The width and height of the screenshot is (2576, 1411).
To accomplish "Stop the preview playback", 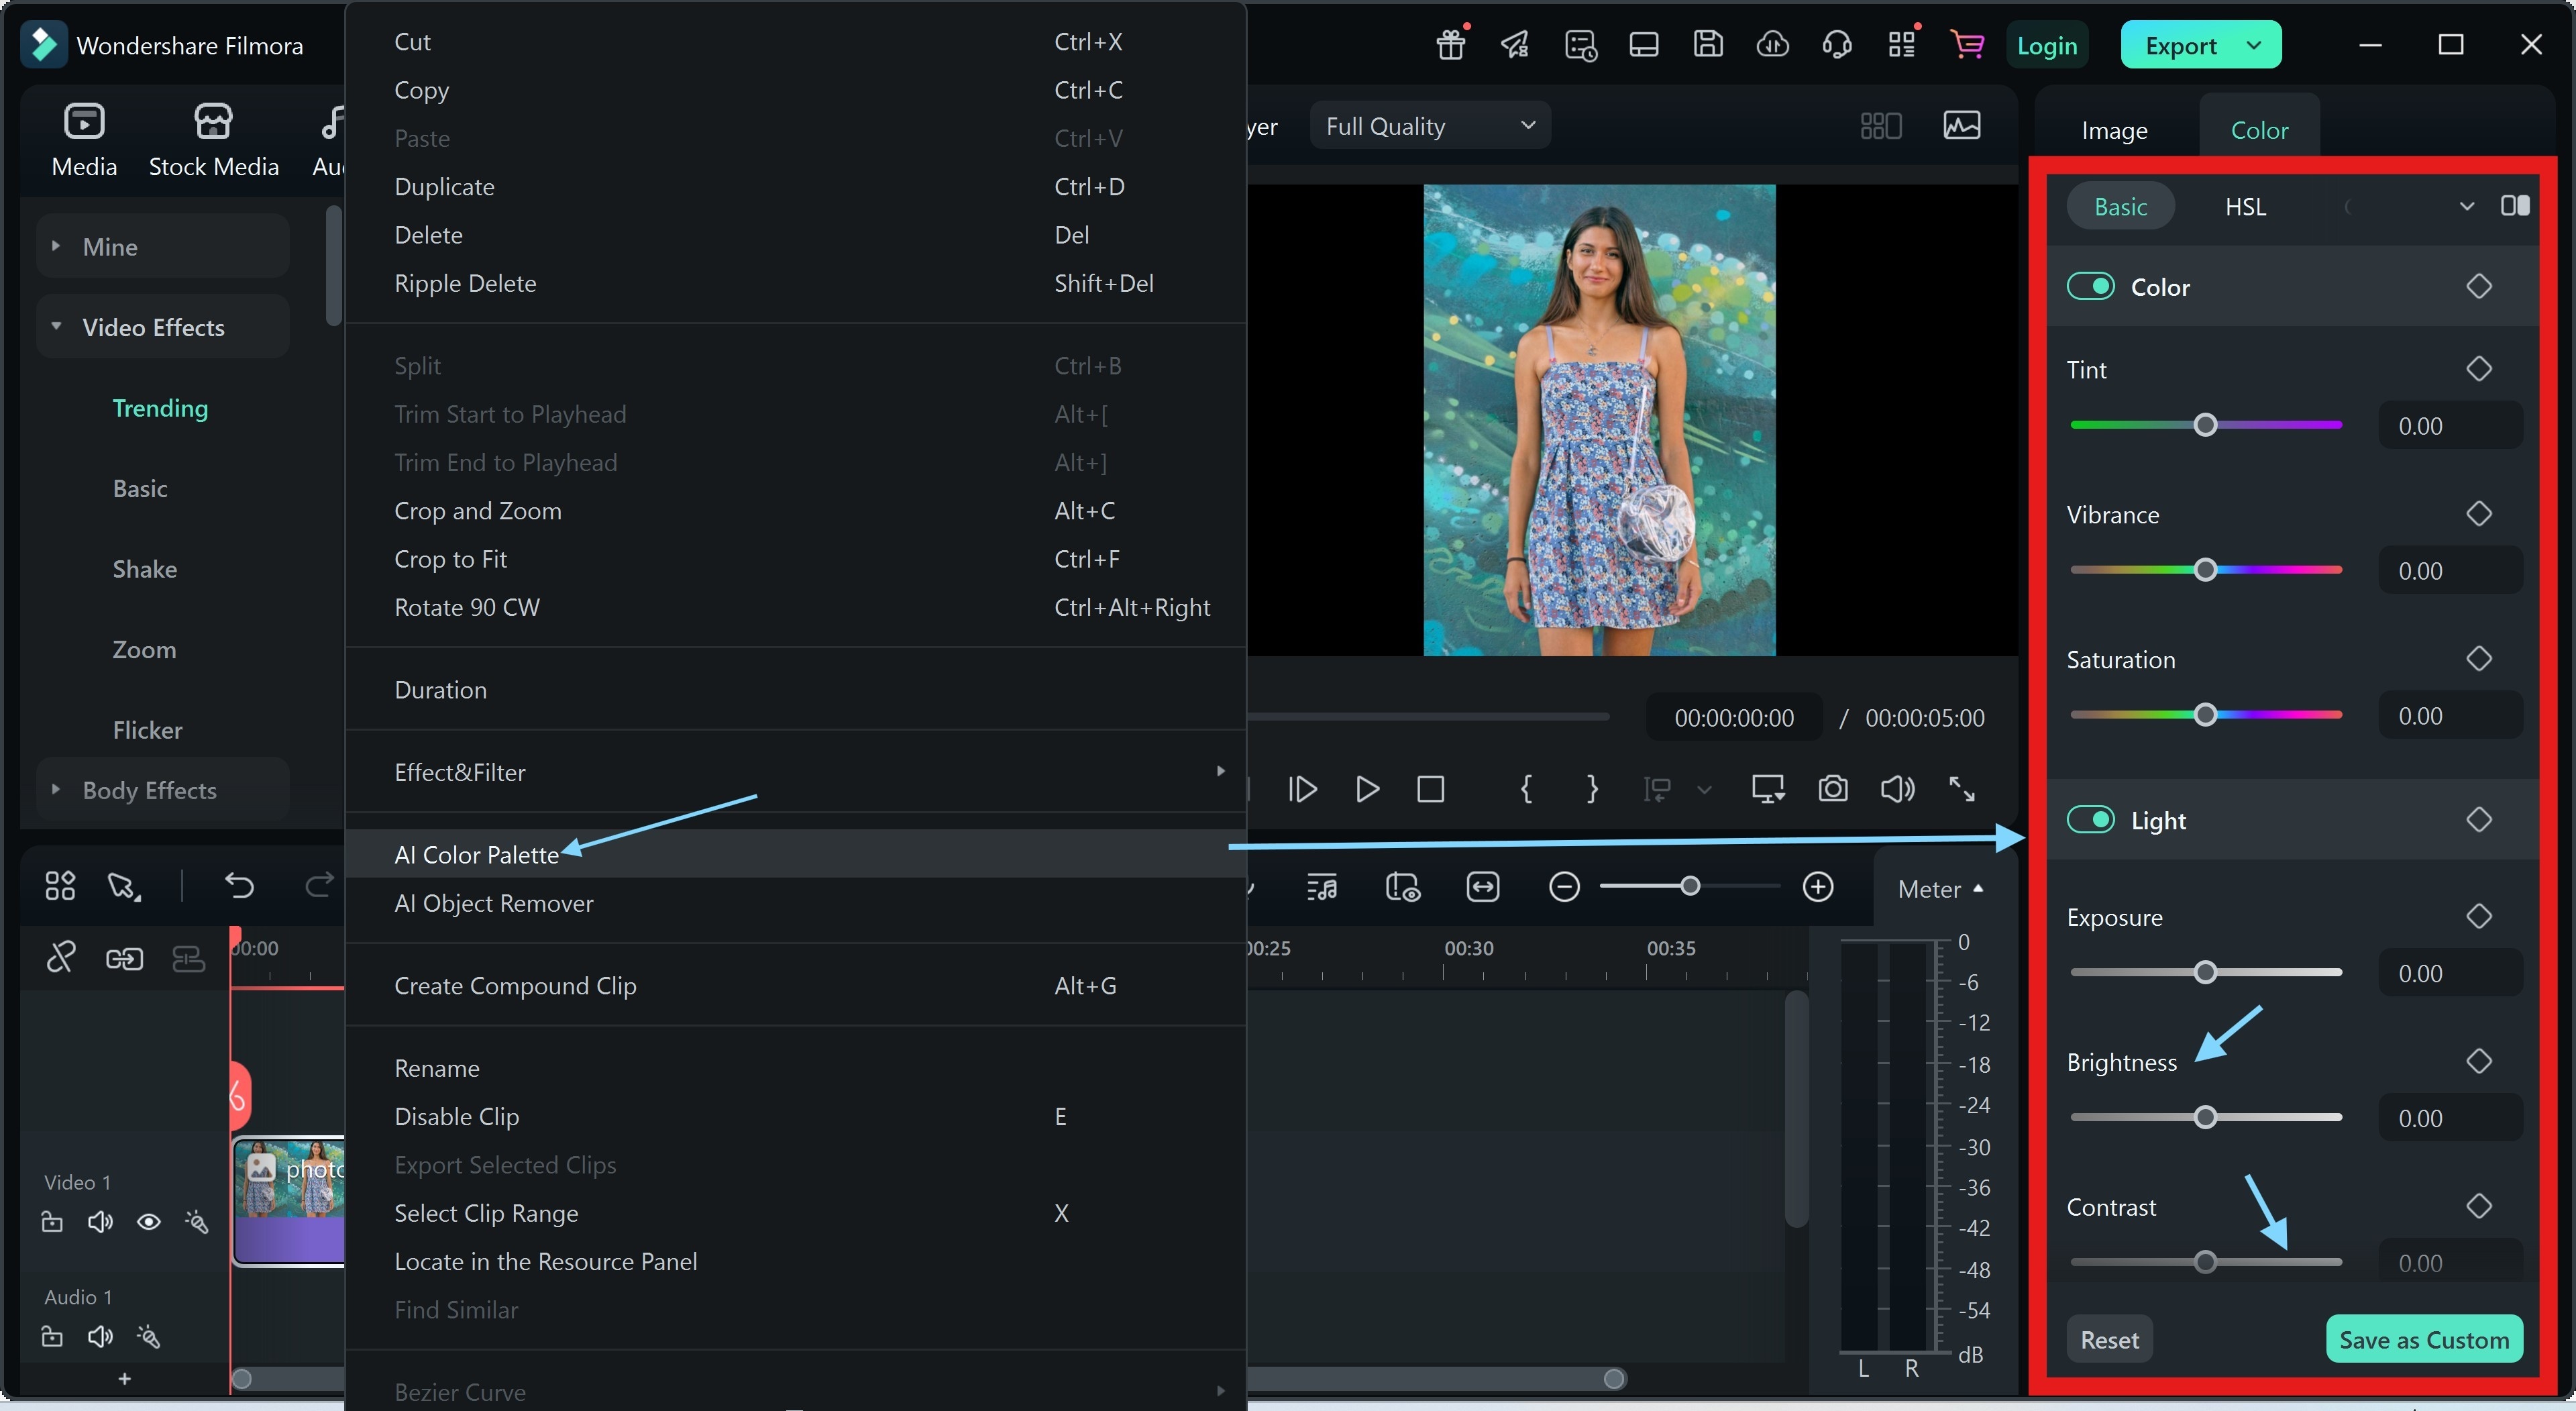I will 1431,789.
